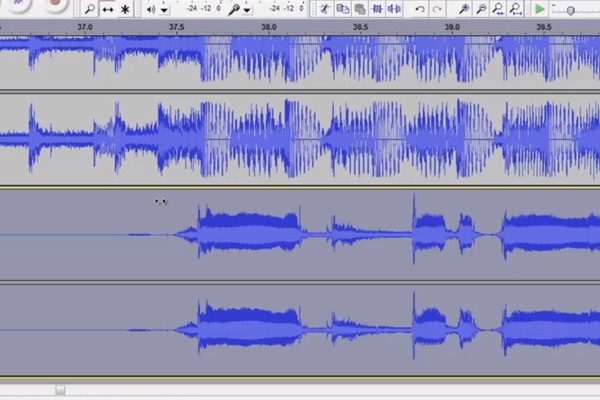Open the output speaker meter dropdown
Image resolution: width=600 pixels, height=400 pixels.
[164, 10]
